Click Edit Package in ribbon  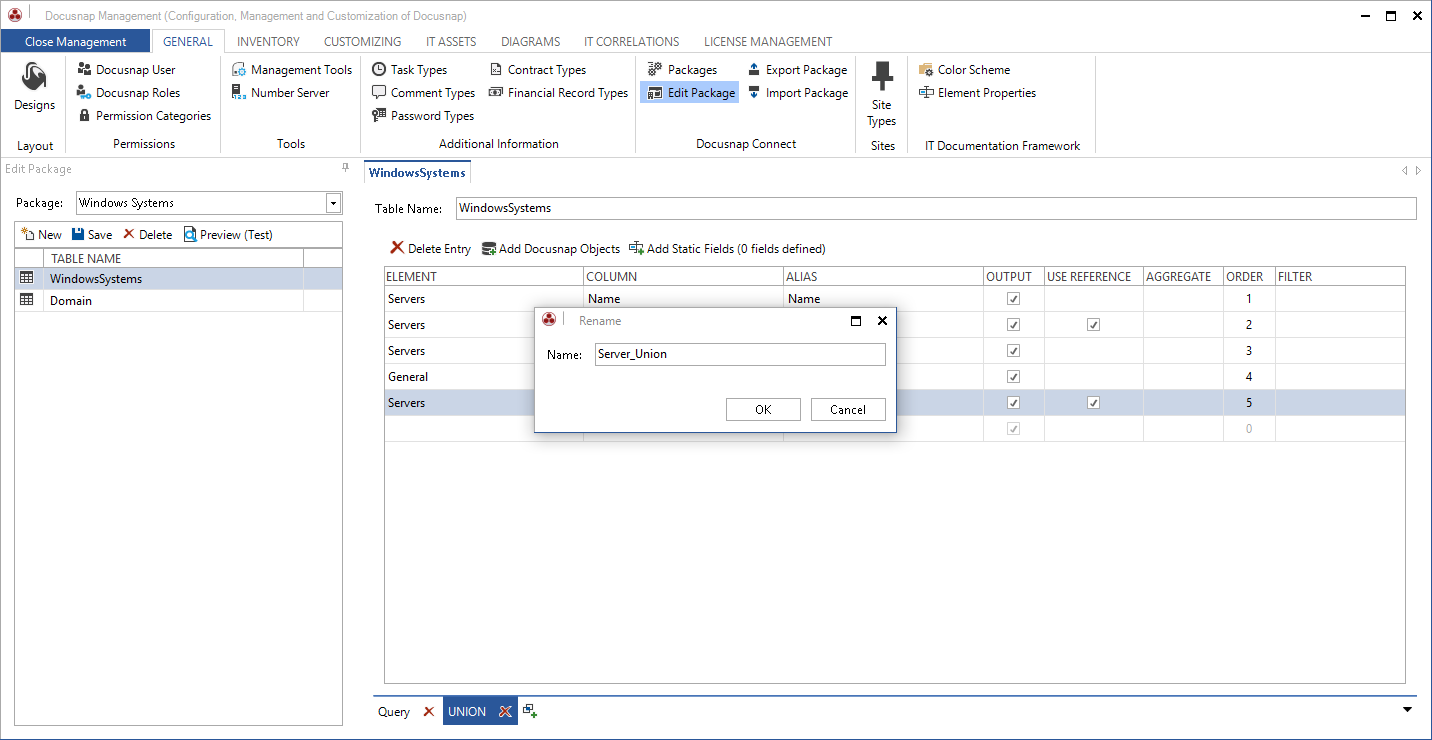pos(690,93)
